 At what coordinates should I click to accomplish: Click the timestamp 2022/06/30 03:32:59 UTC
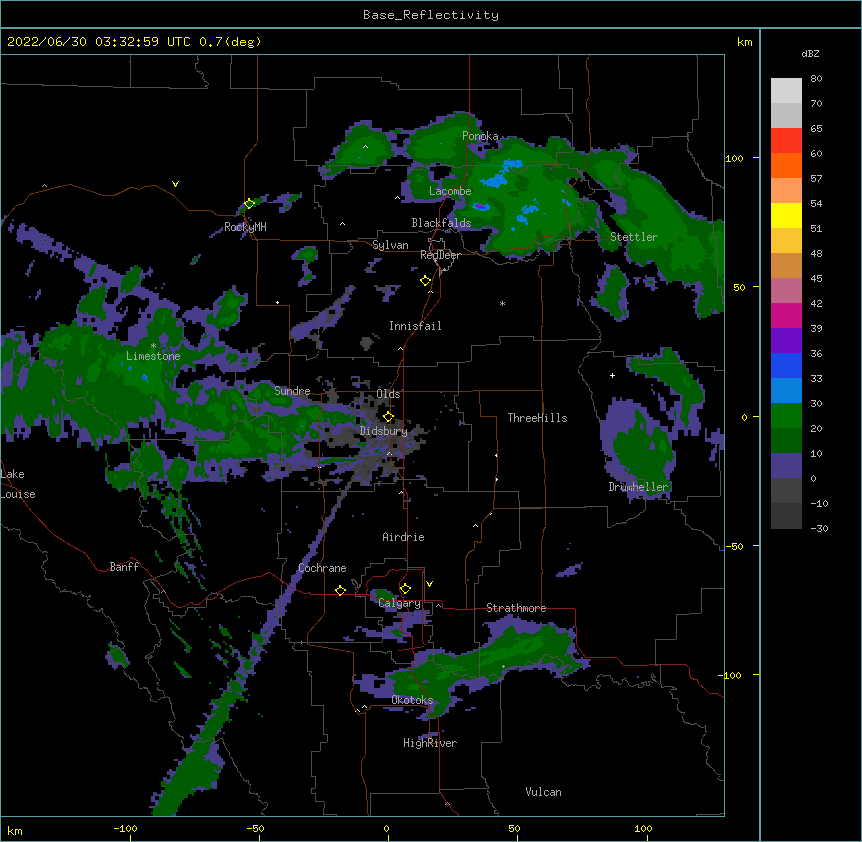coord(98,42)
